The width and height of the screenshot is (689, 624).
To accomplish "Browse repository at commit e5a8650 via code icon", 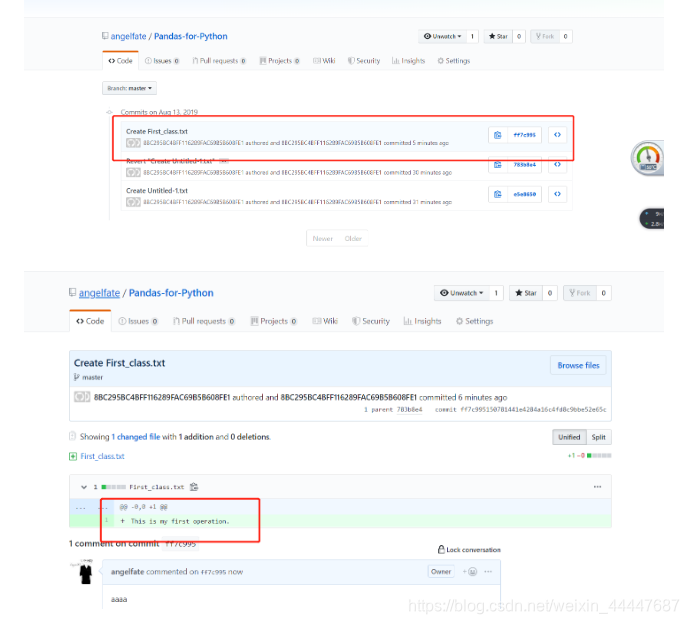I will (557, 194).
